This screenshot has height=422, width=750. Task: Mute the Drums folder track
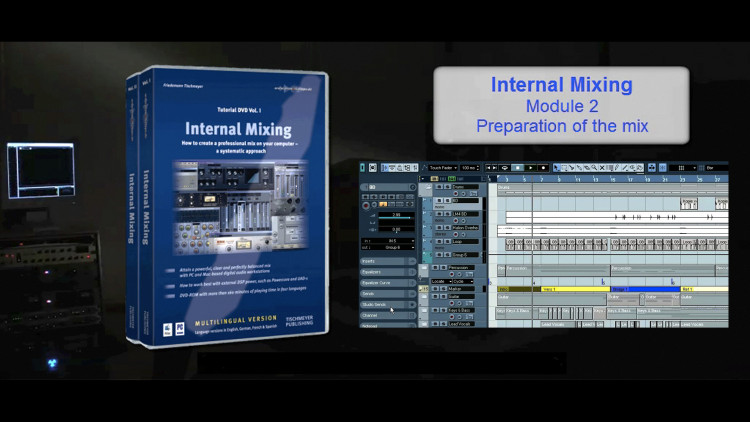point(439,187)
